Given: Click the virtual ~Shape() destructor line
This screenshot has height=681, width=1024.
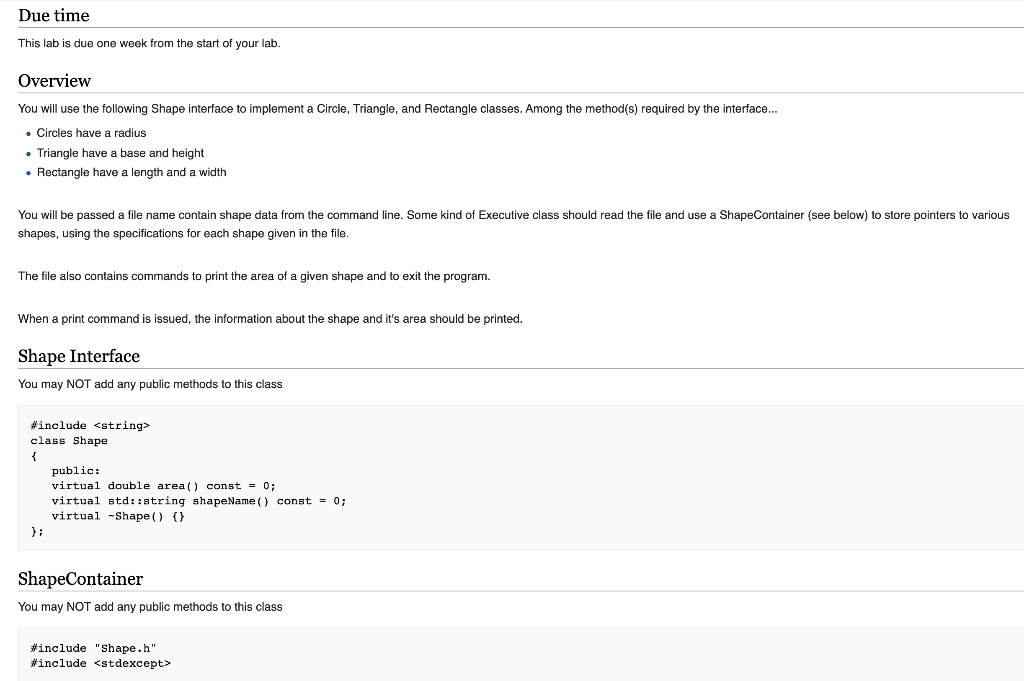Looking at the screenshot, I should pyautogui.click(x=128, y=516).
